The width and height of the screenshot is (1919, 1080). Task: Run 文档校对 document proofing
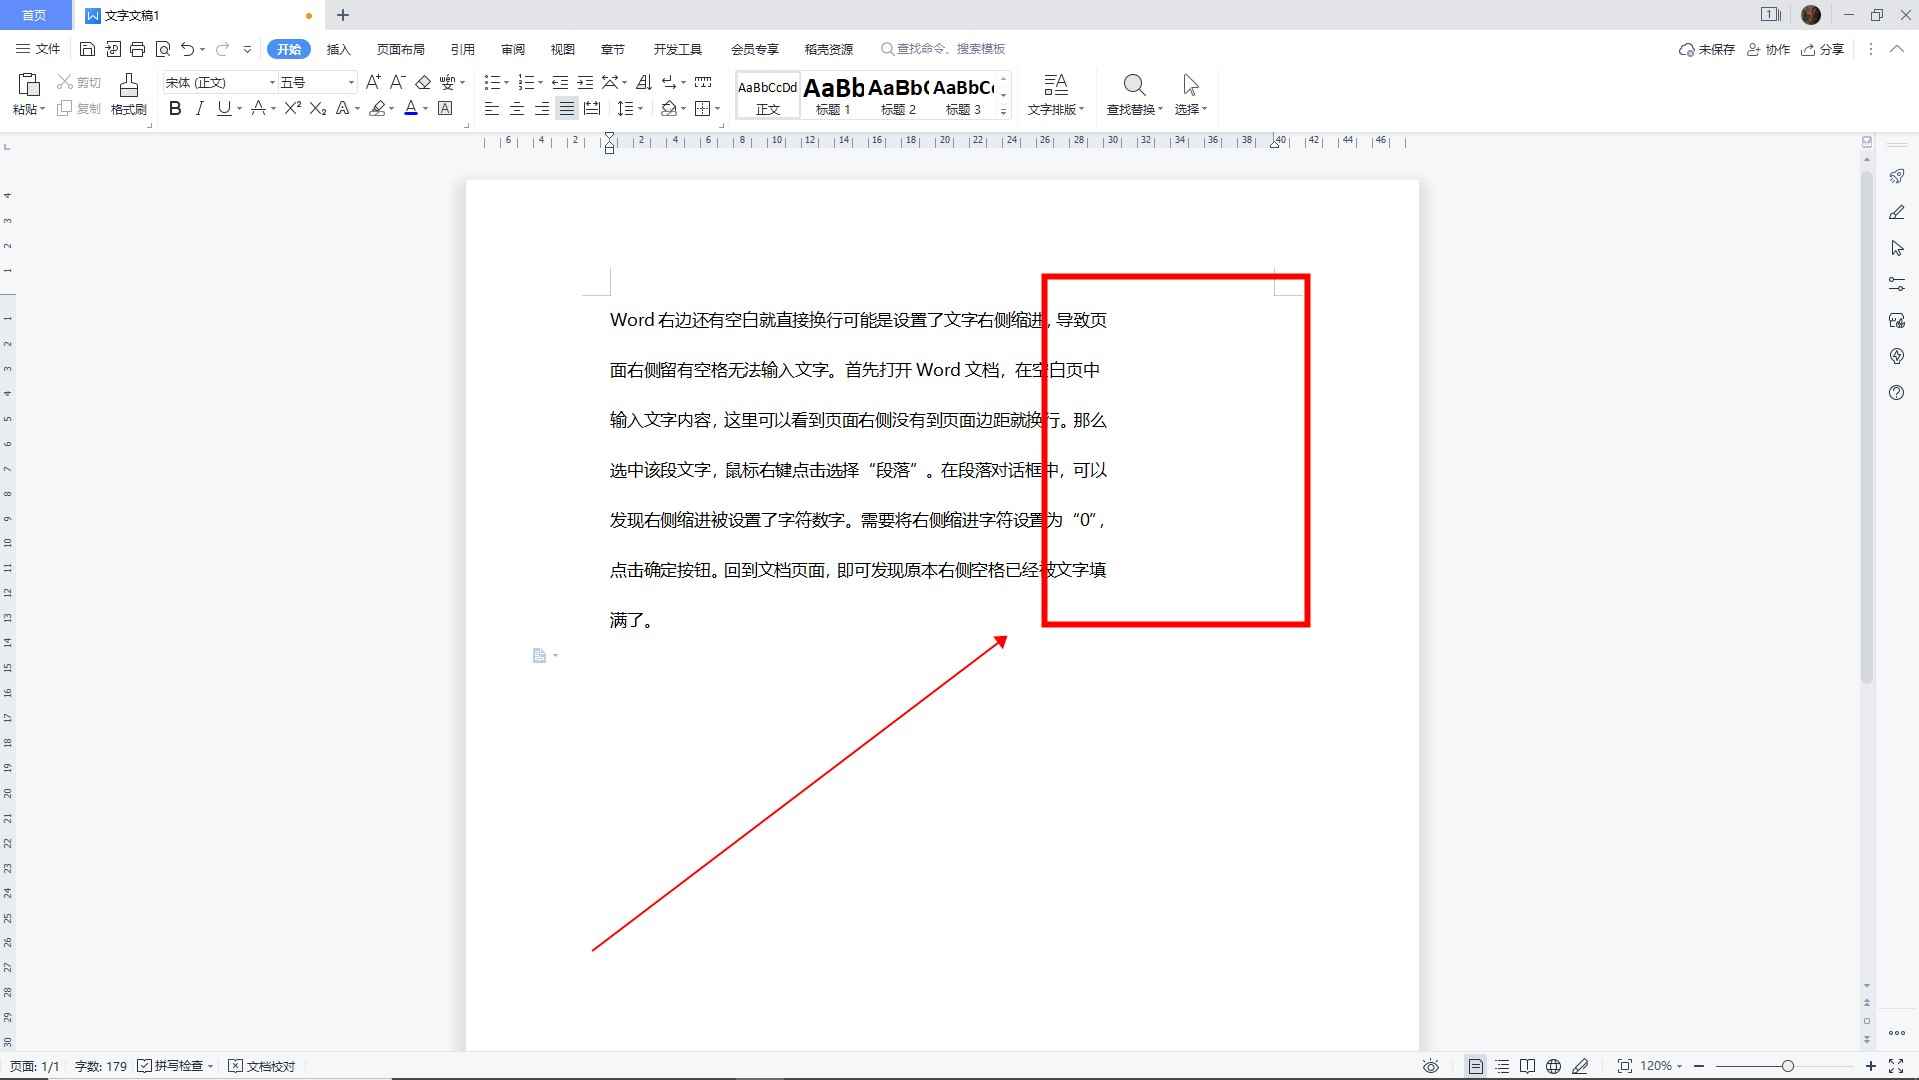[x=262, y=1065]
